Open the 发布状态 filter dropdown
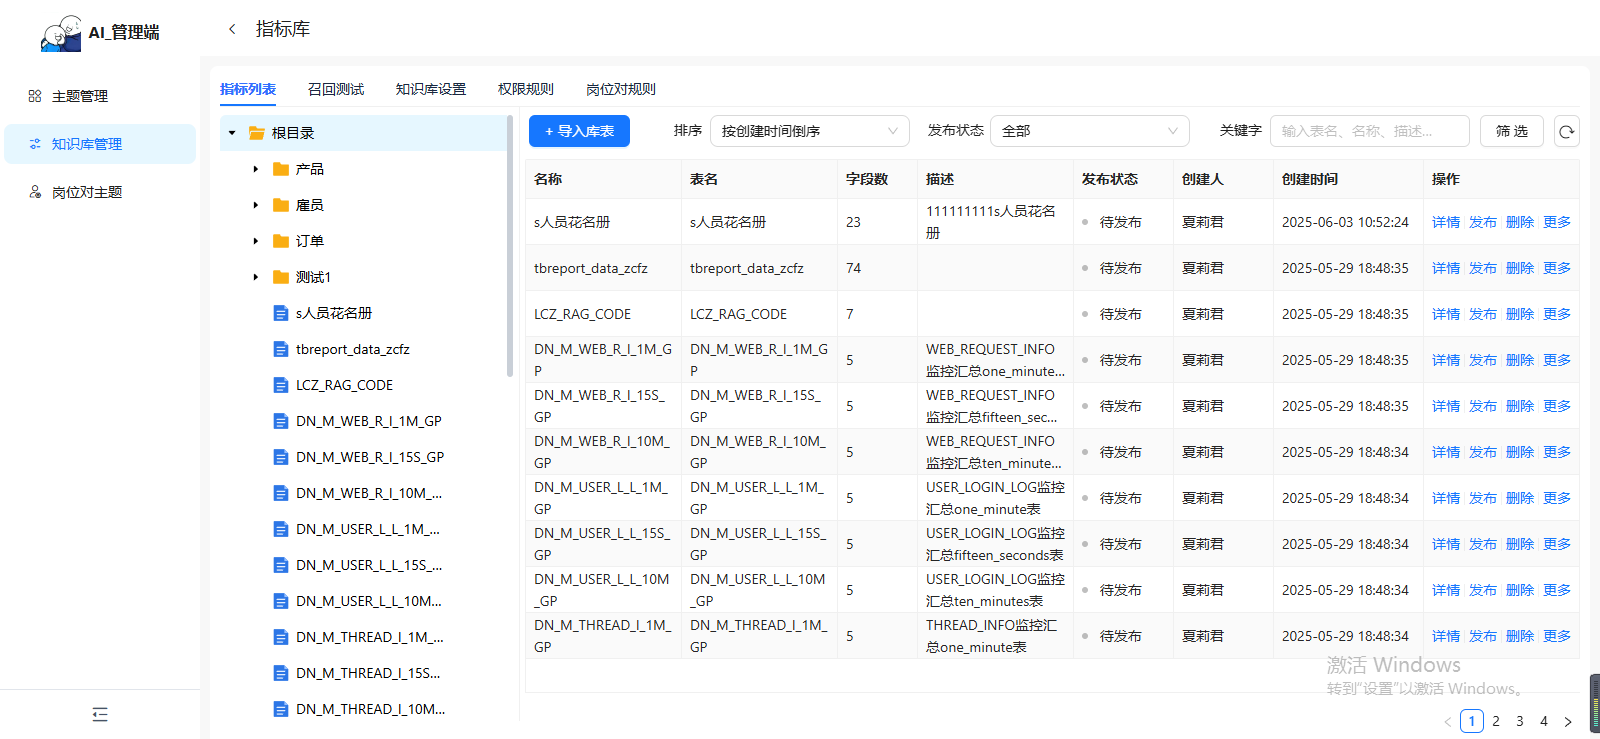 click(1089, 131)
